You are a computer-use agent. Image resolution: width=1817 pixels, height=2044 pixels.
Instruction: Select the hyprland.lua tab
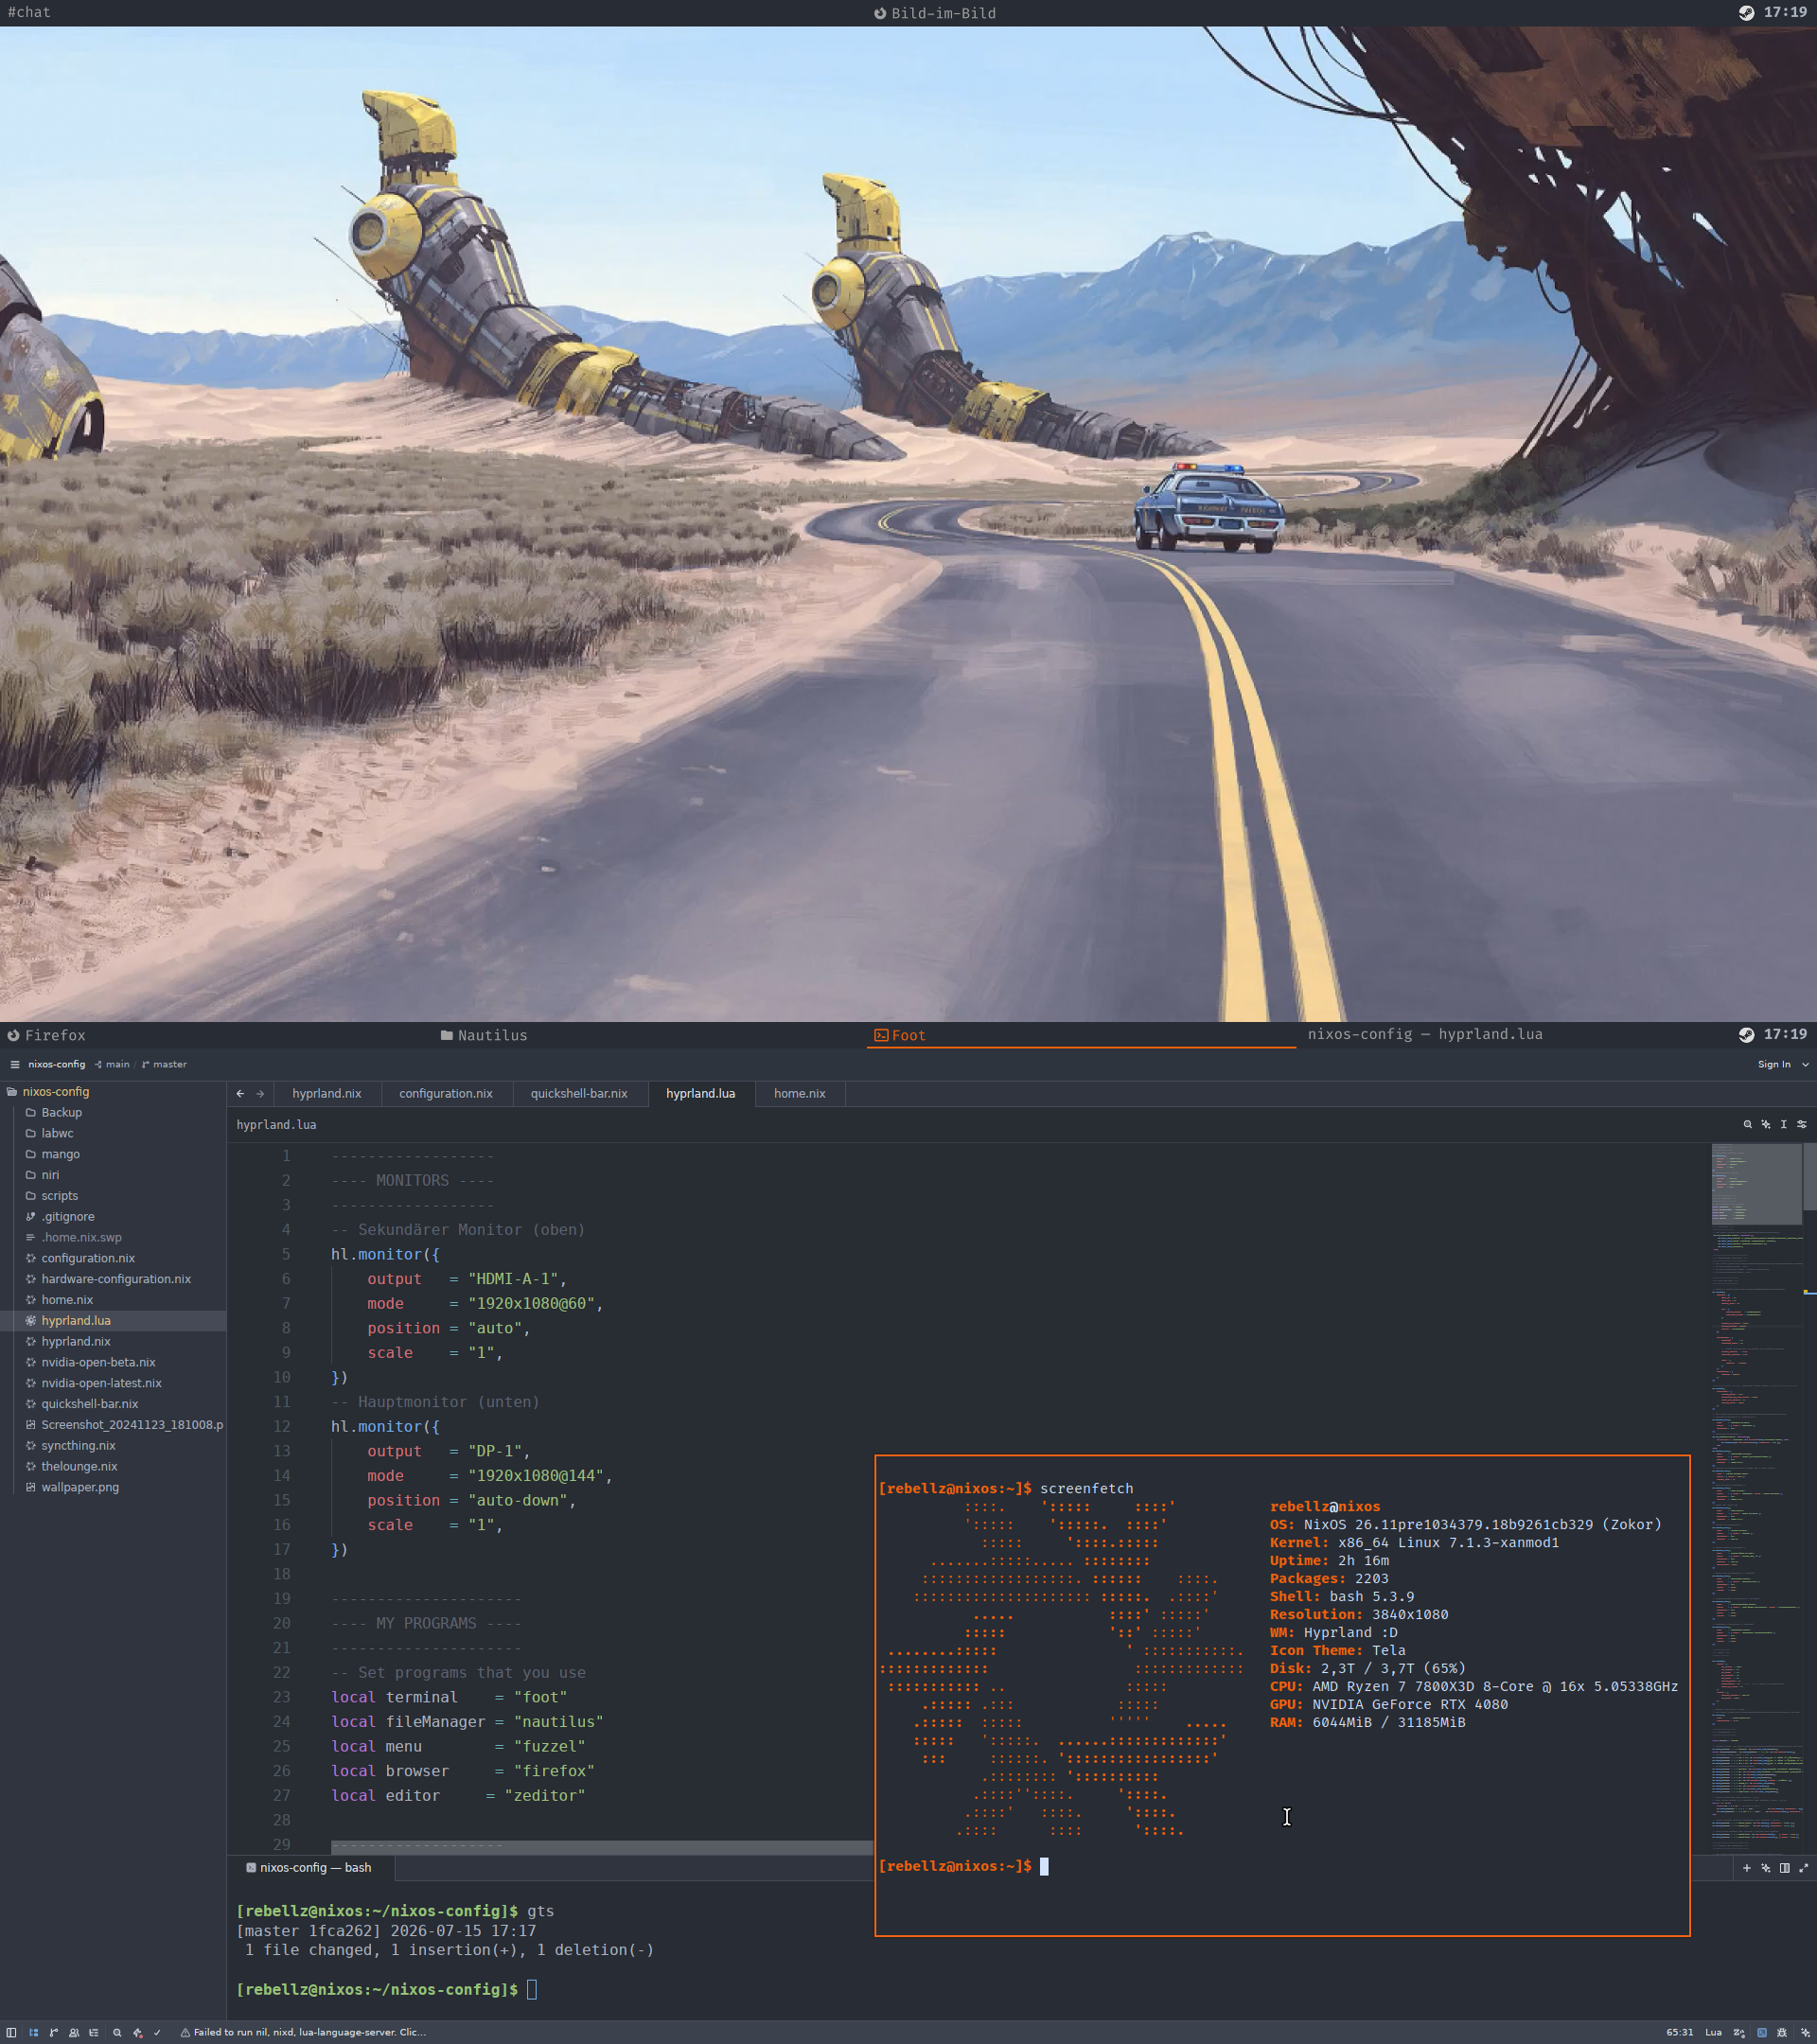tap(701, 1093)
